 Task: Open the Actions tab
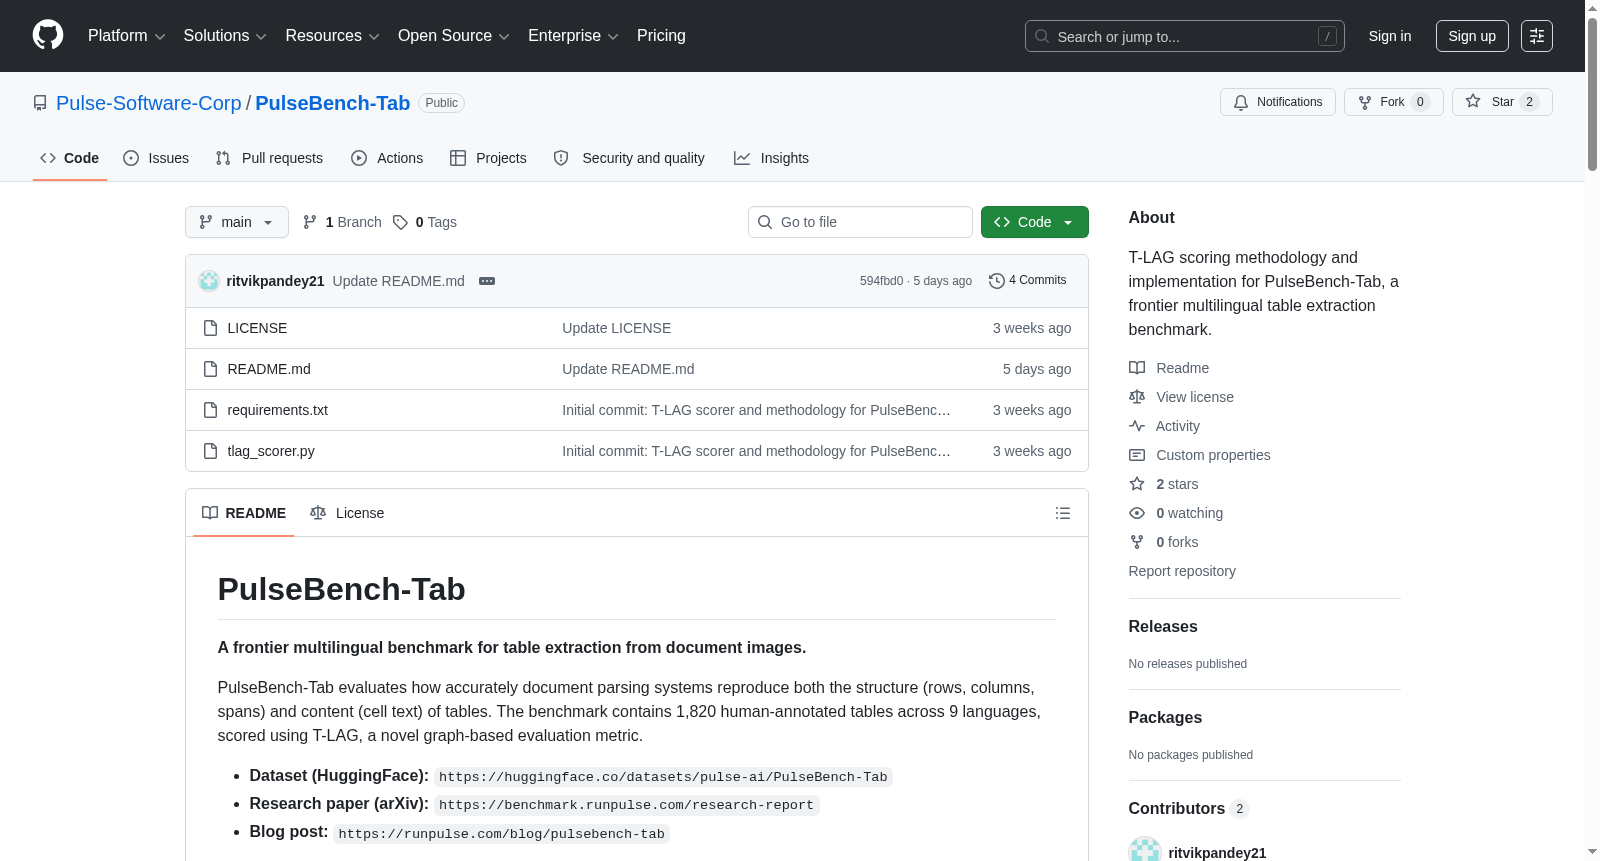click(387, 158)
